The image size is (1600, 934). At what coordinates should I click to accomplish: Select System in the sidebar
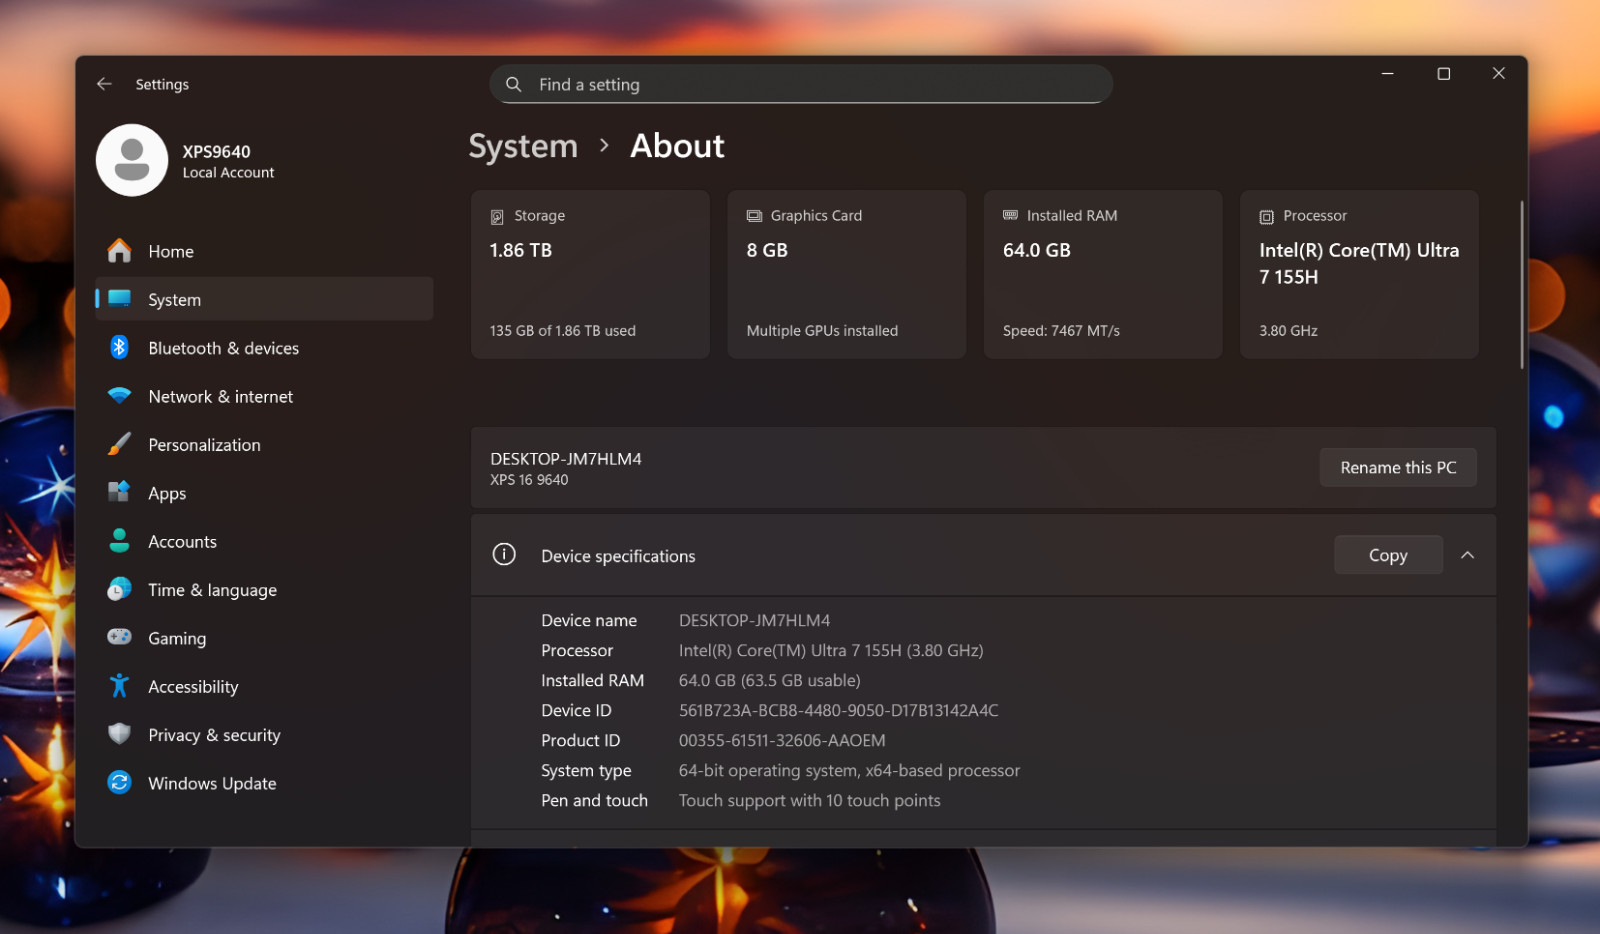264,299
